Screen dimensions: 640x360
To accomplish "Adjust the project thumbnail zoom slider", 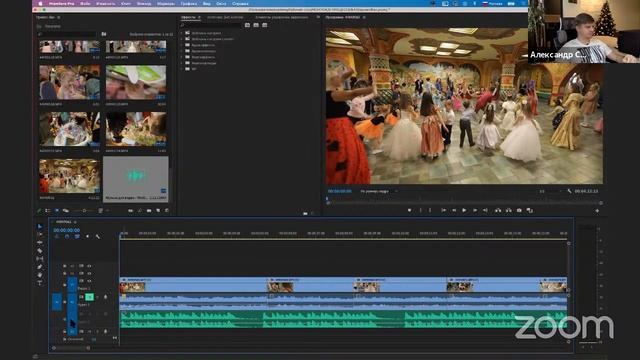I will pyautogui.click(x=84, y=211).
